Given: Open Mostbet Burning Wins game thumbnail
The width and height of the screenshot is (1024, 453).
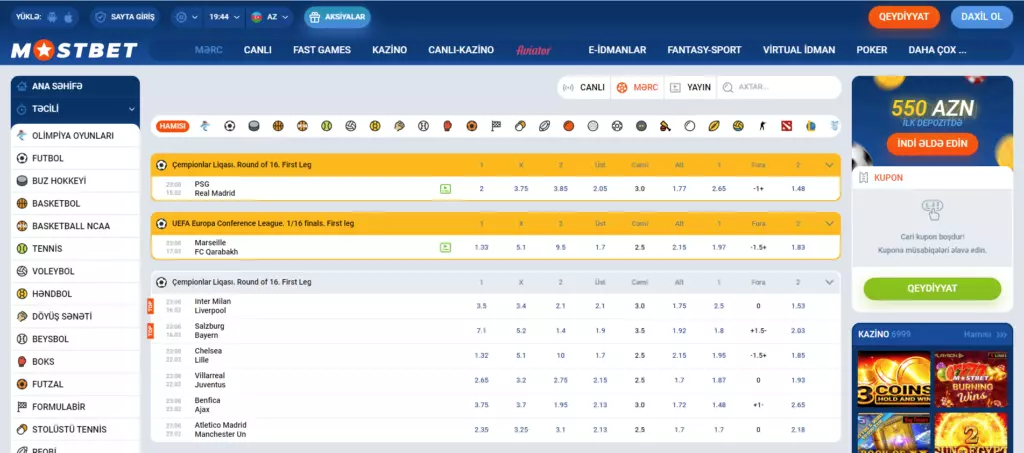Looking at the screenshot, I should [971, 379].
